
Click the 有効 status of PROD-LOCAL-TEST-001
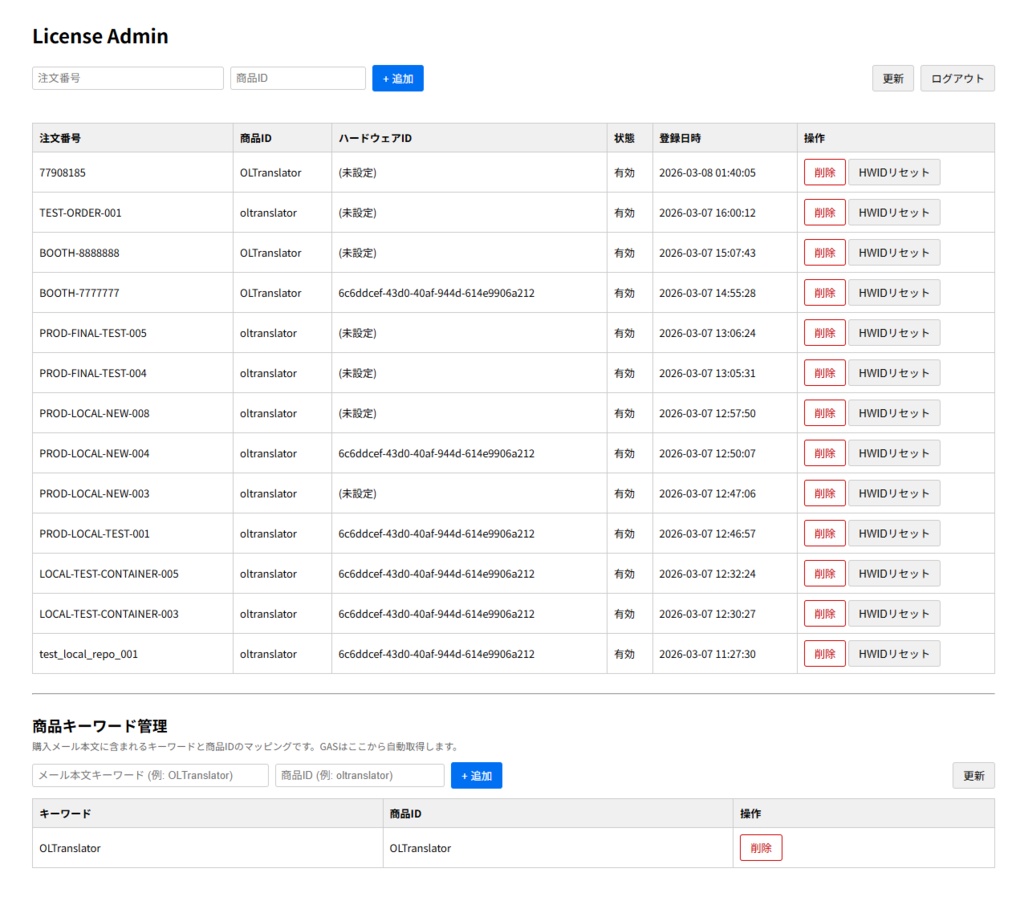tap(624, 534)
